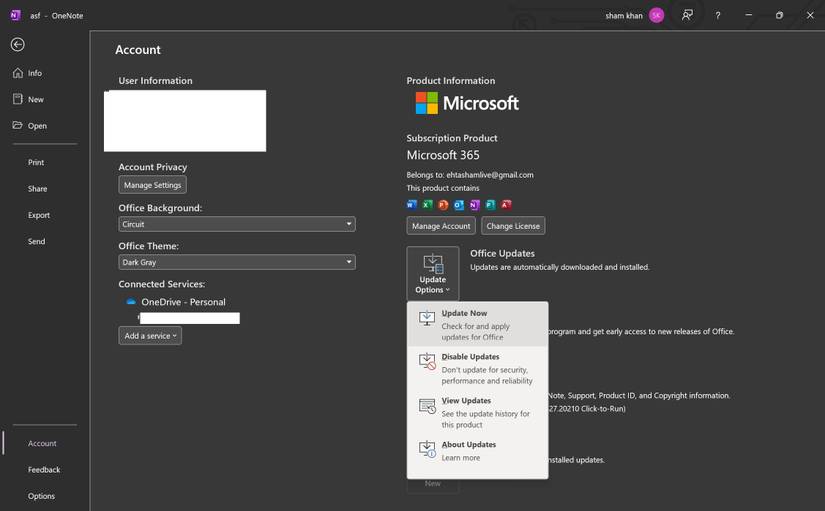Click the Manage Account button

point(441,226)
